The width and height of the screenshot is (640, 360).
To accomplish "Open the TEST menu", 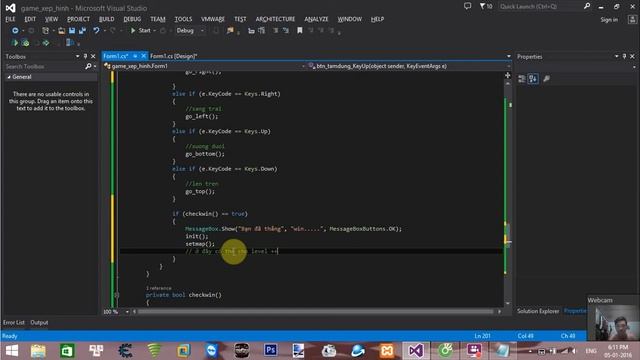I will point(240,19).
